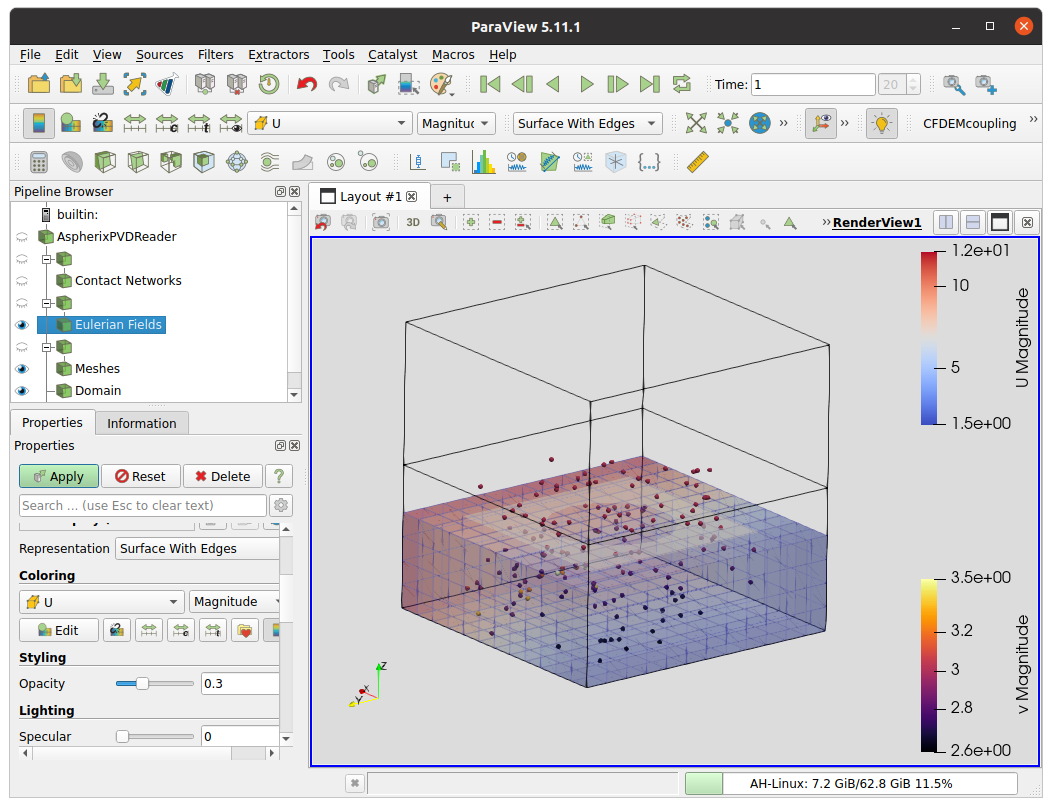Switch to the Information tab

point(142,423)
